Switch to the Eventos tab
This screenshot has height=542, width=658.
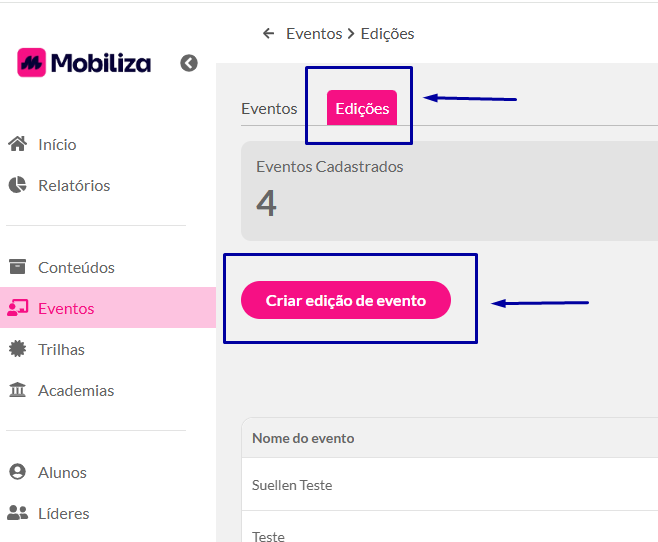(x=269, y=109)
